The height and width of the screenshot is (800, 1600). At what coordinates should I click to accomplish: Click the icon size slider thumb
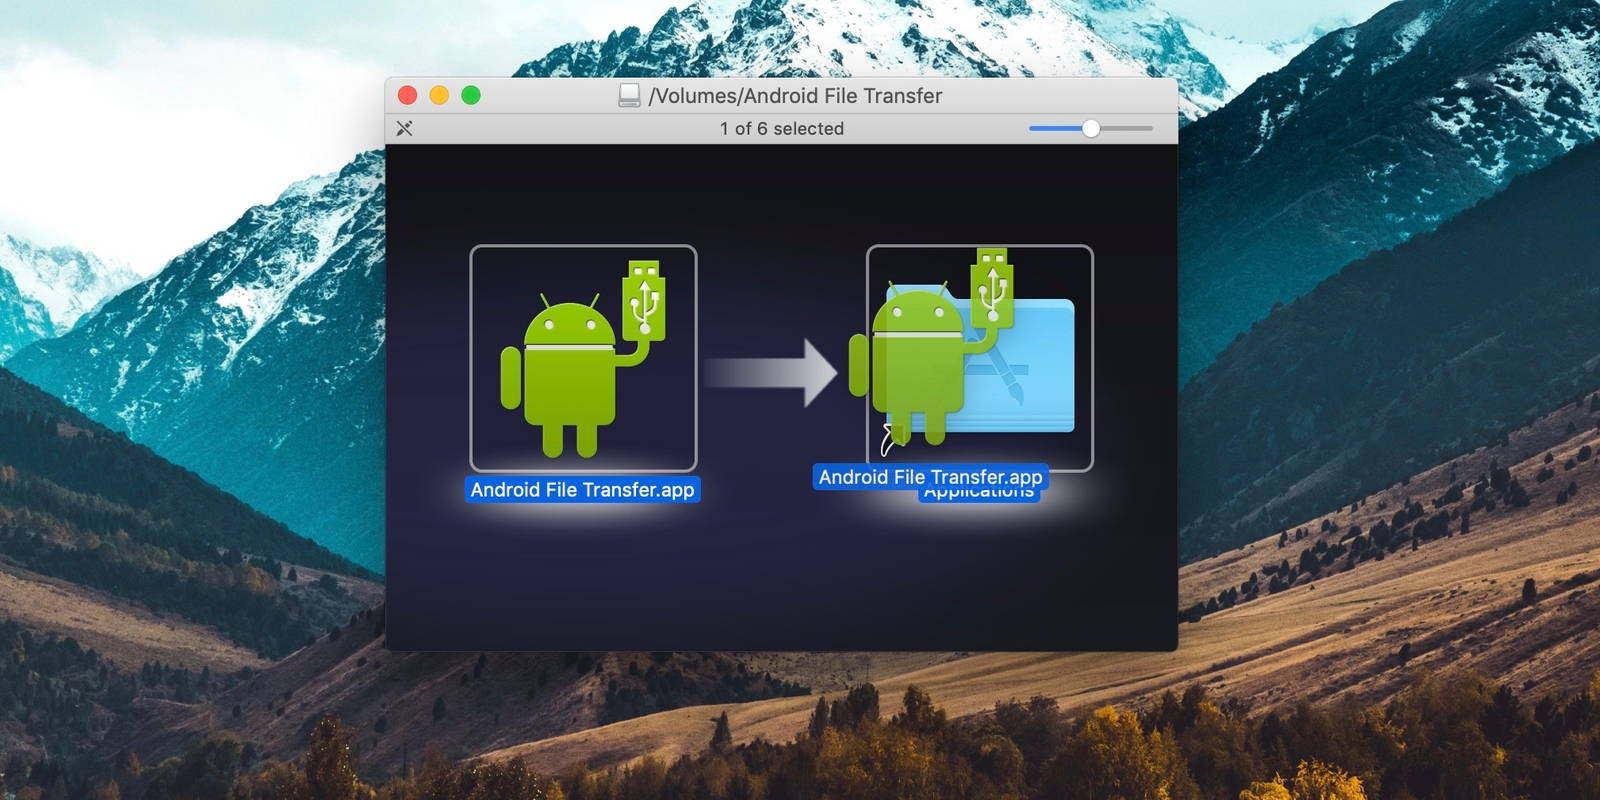[x=1091, y=128]
